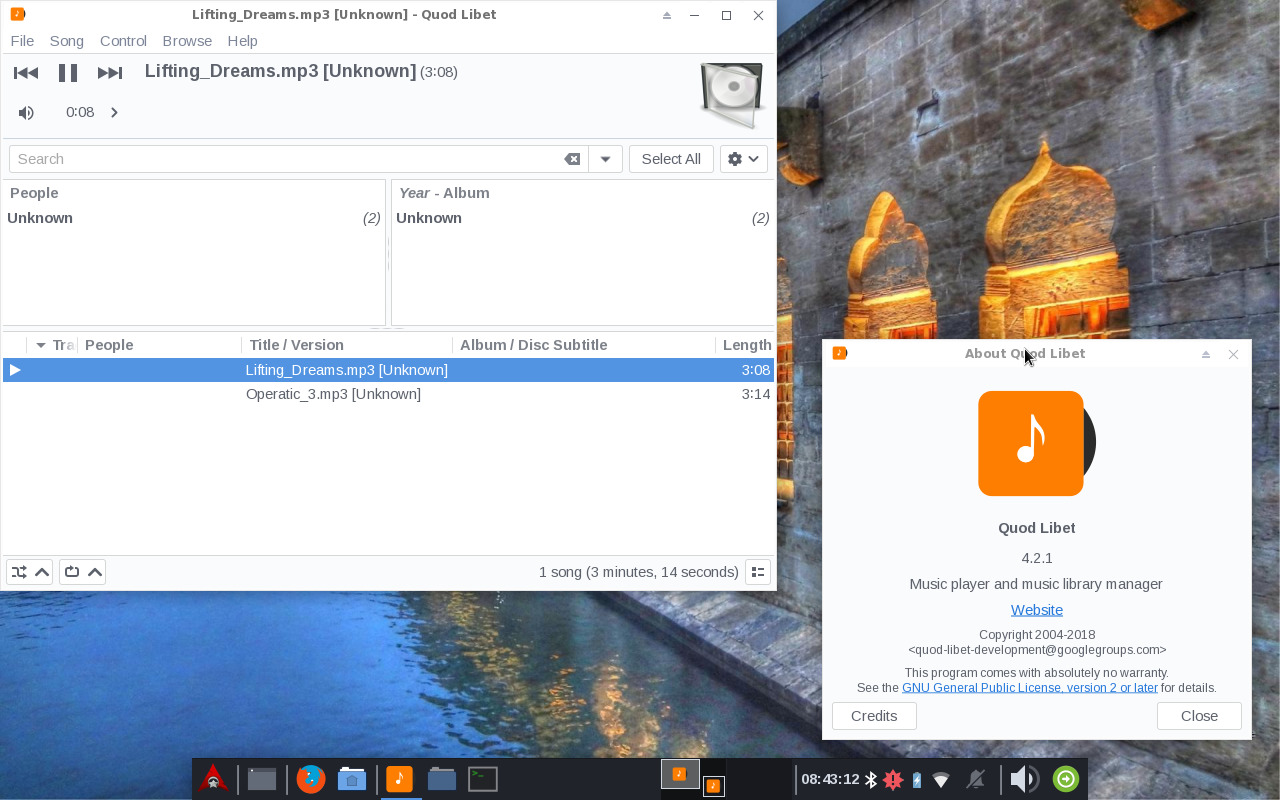Select Unknown in the People pane

193,218
